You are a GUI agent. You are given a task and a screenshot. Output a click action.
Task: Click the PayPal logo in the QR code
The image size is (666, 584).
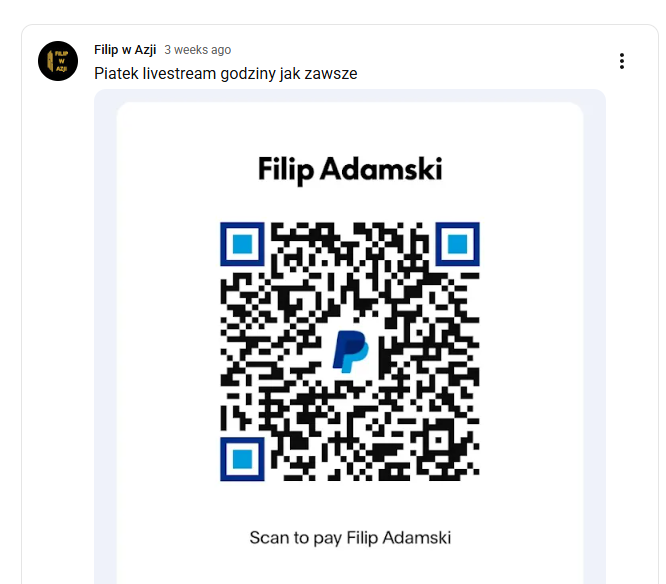[350, 351]
